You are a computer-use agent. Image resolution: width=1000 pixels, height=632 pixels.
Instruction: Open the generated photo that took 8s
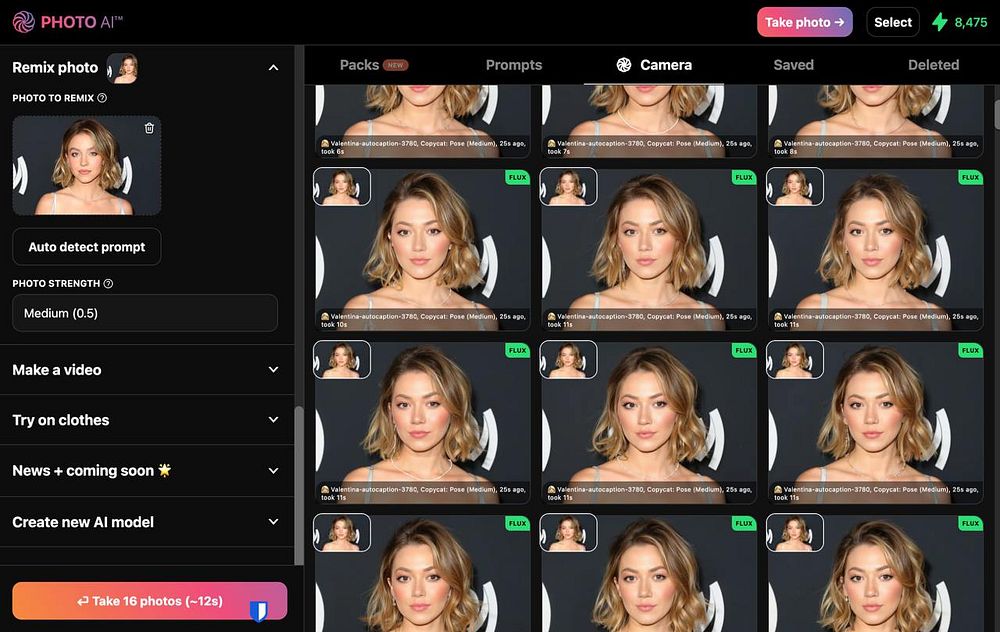coord(875,121)
